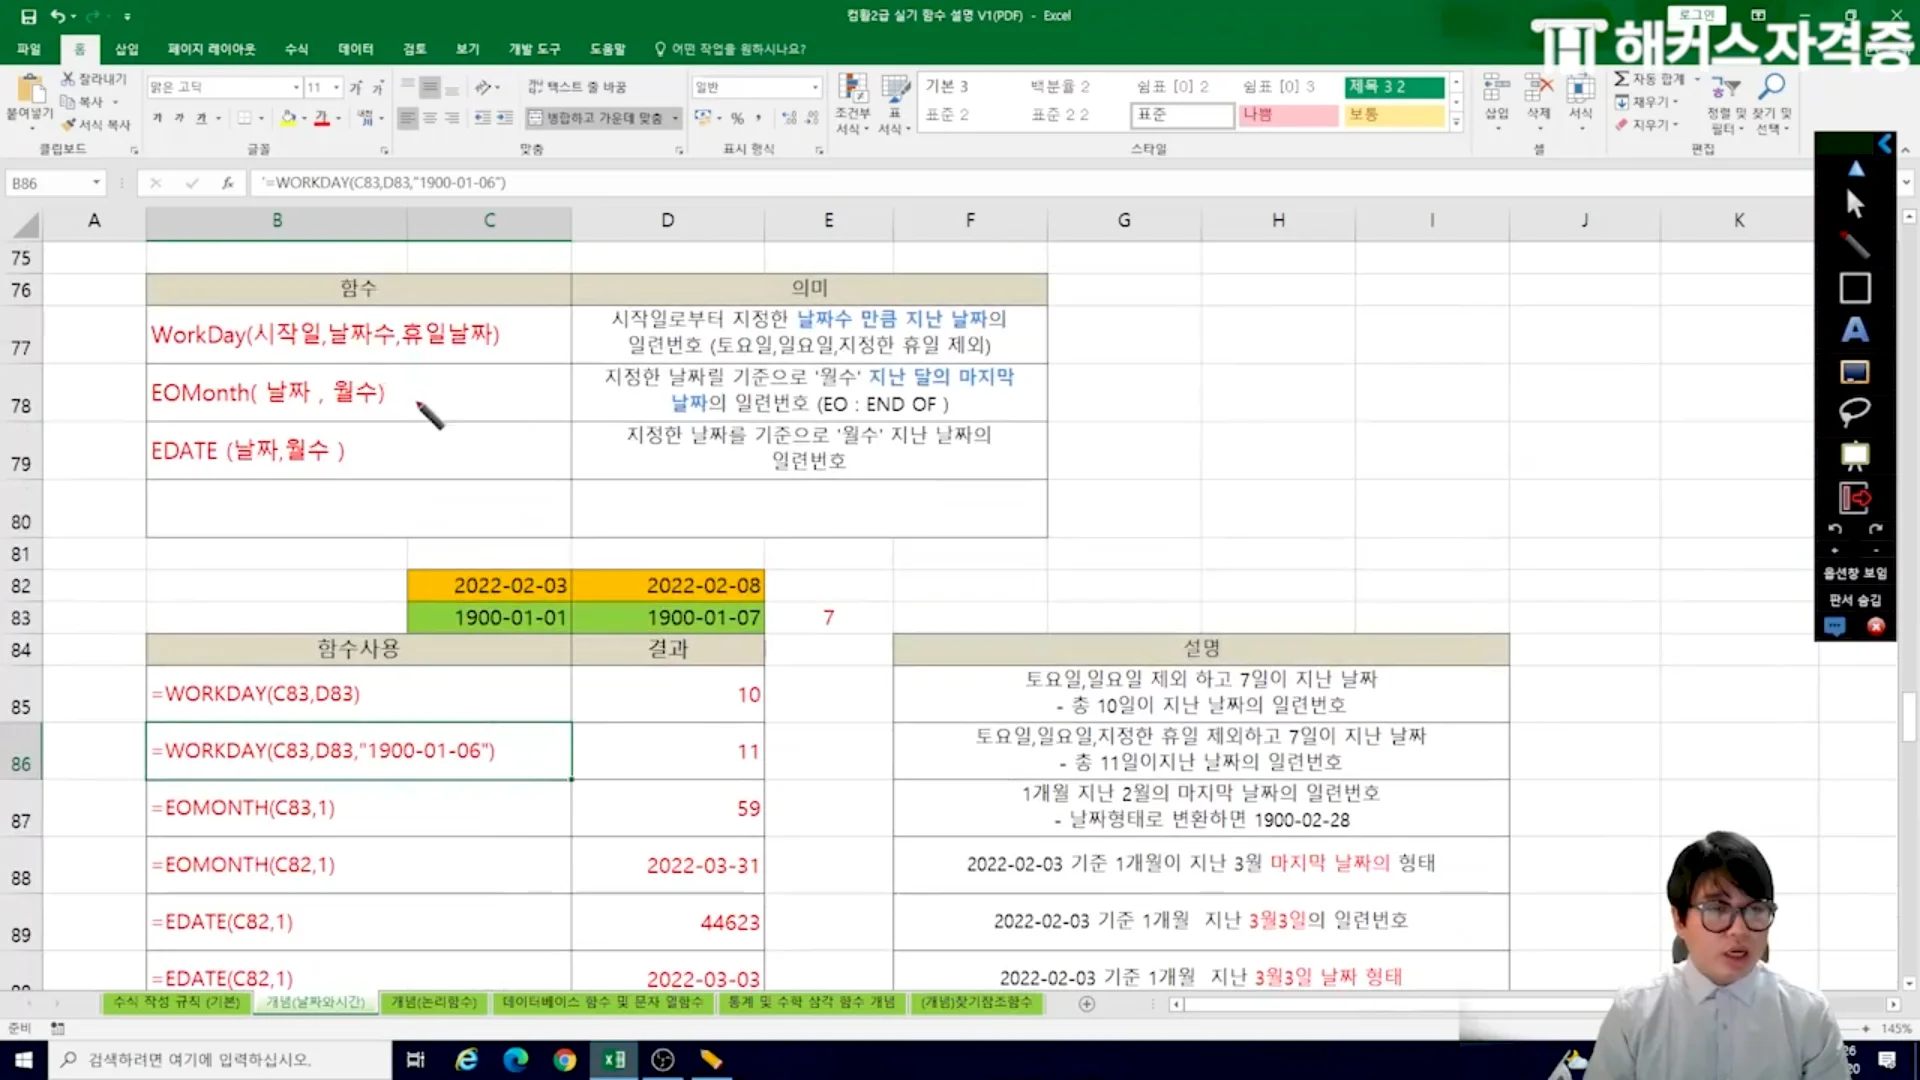Open the borders dropdown arrow
Viewport: 1920px width, 1080px height.
click(262, 118)
